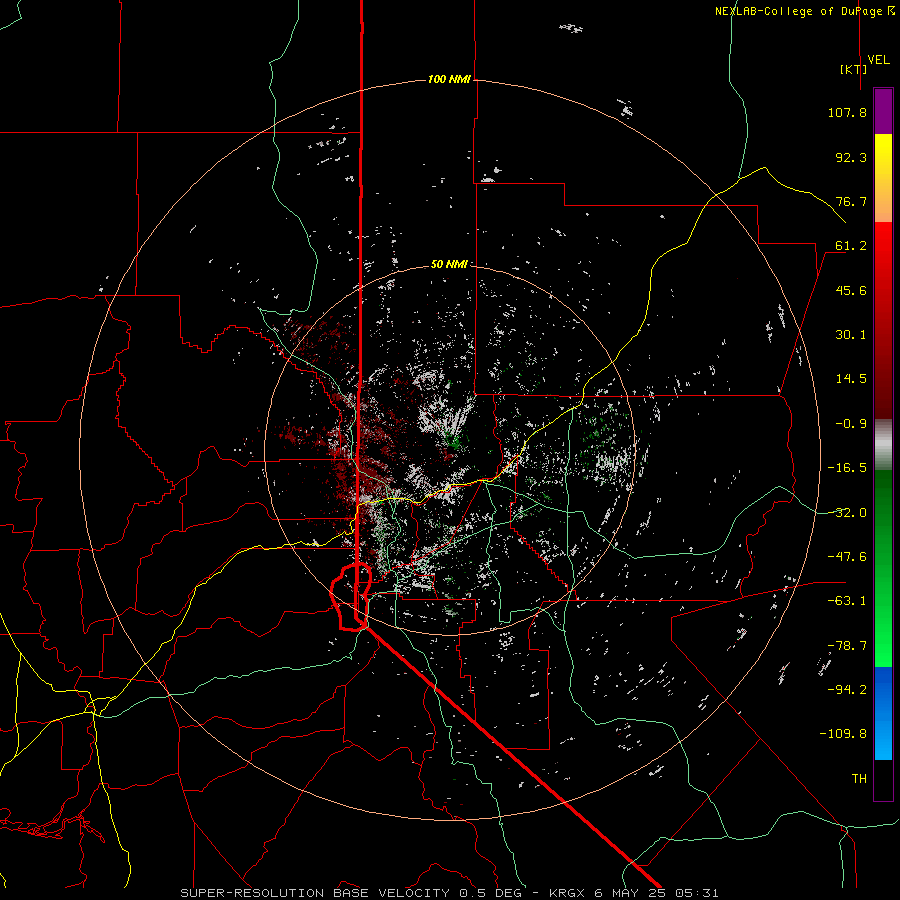This screenshot has height=900, width=900.
Task: Click the KRGX radar site identifier
Action: pos(568,893)
